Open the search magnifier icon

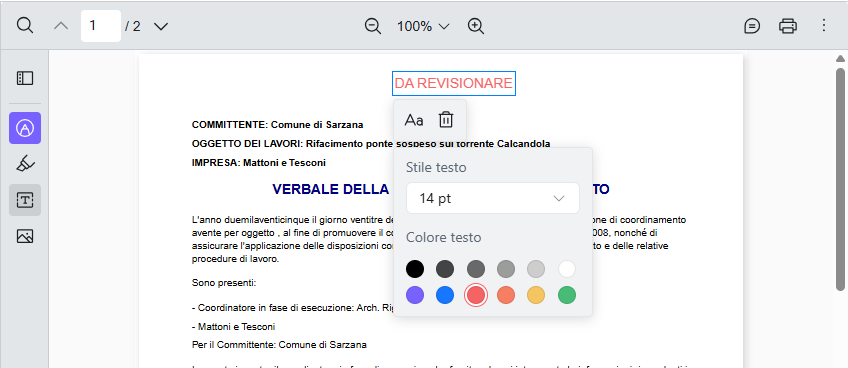tap(25, 25)
